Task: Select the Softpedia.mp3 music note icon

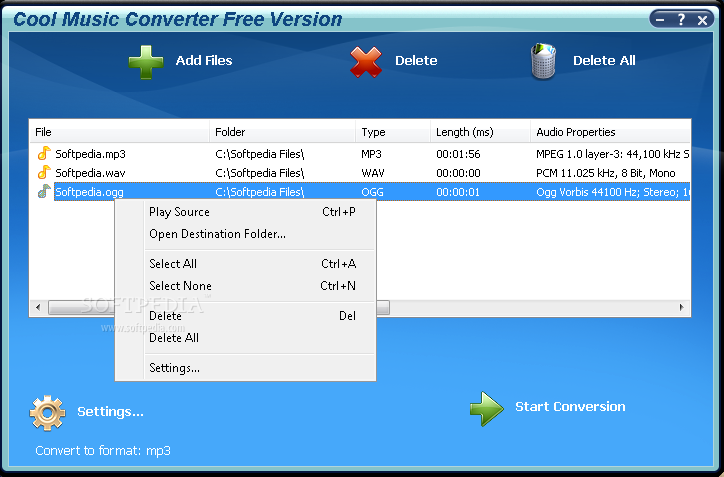Action: tap(44, 153)
